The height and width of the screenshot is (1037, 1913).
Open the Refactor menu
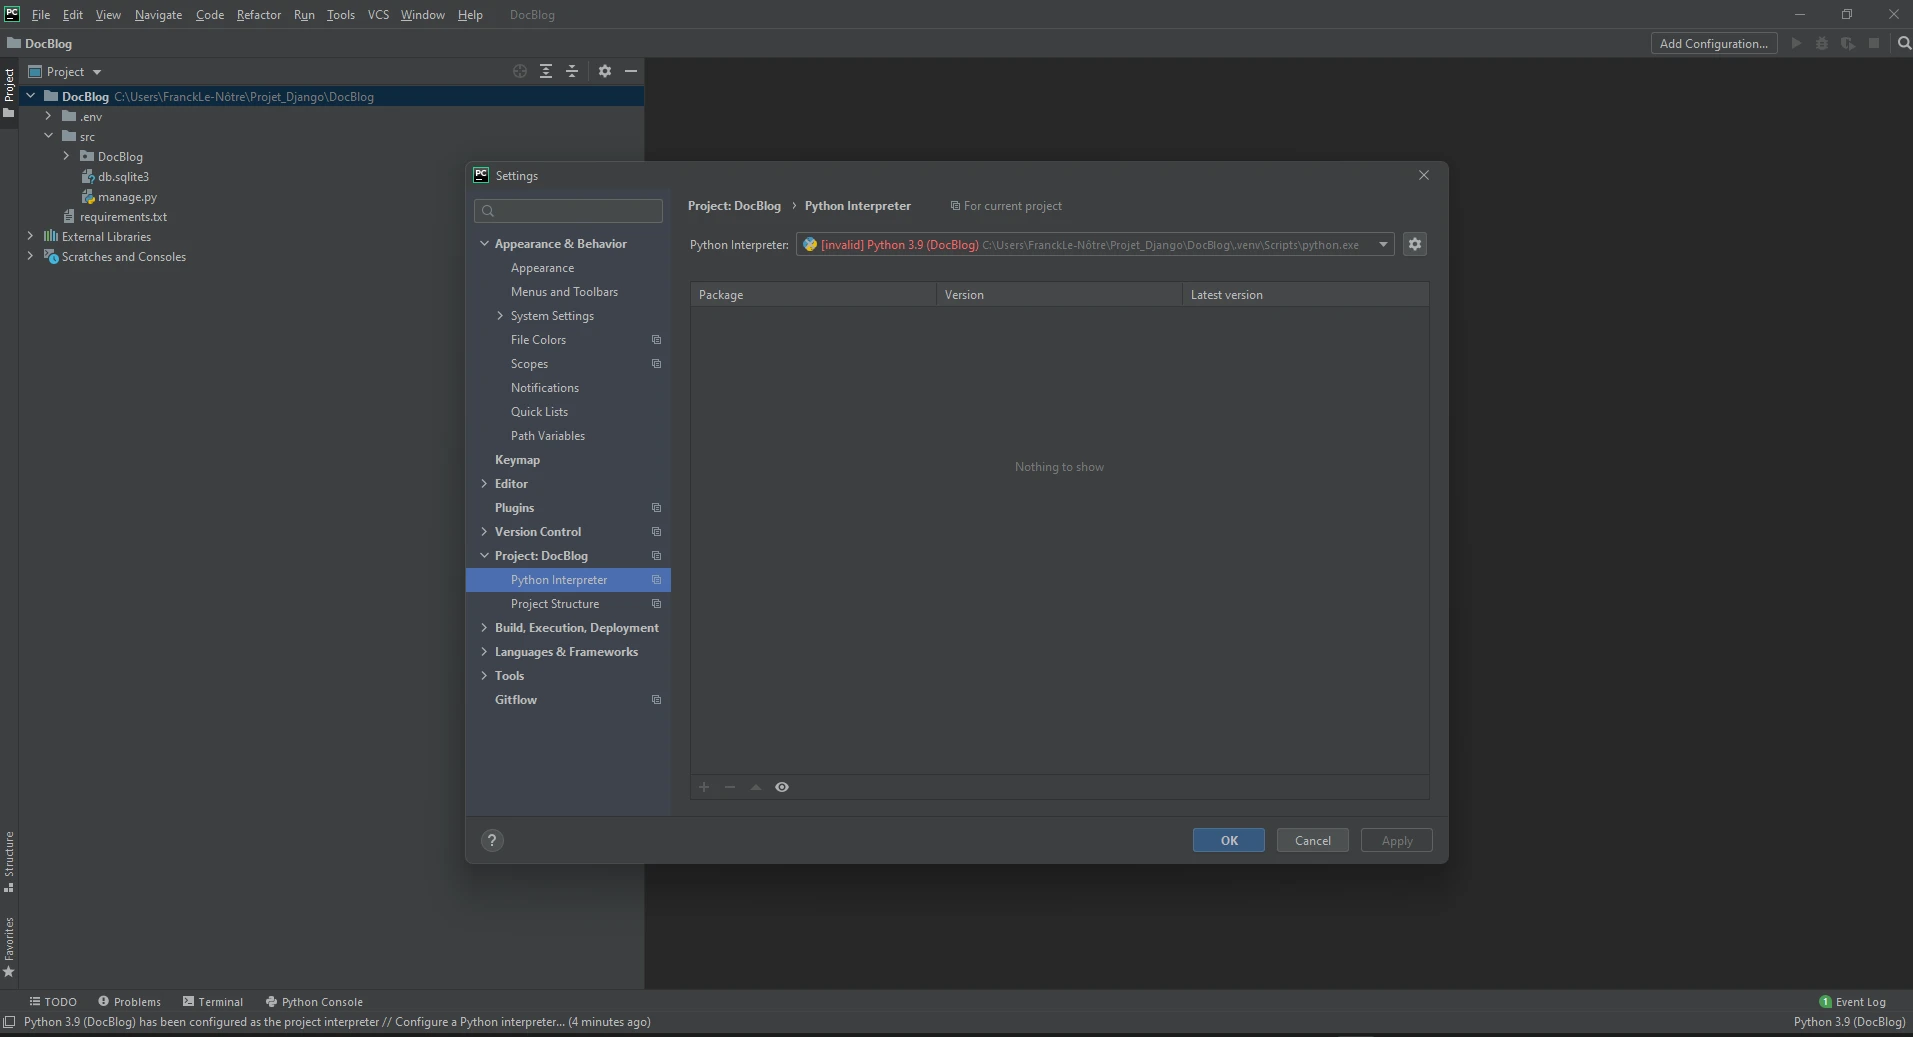tap(258, 15)
